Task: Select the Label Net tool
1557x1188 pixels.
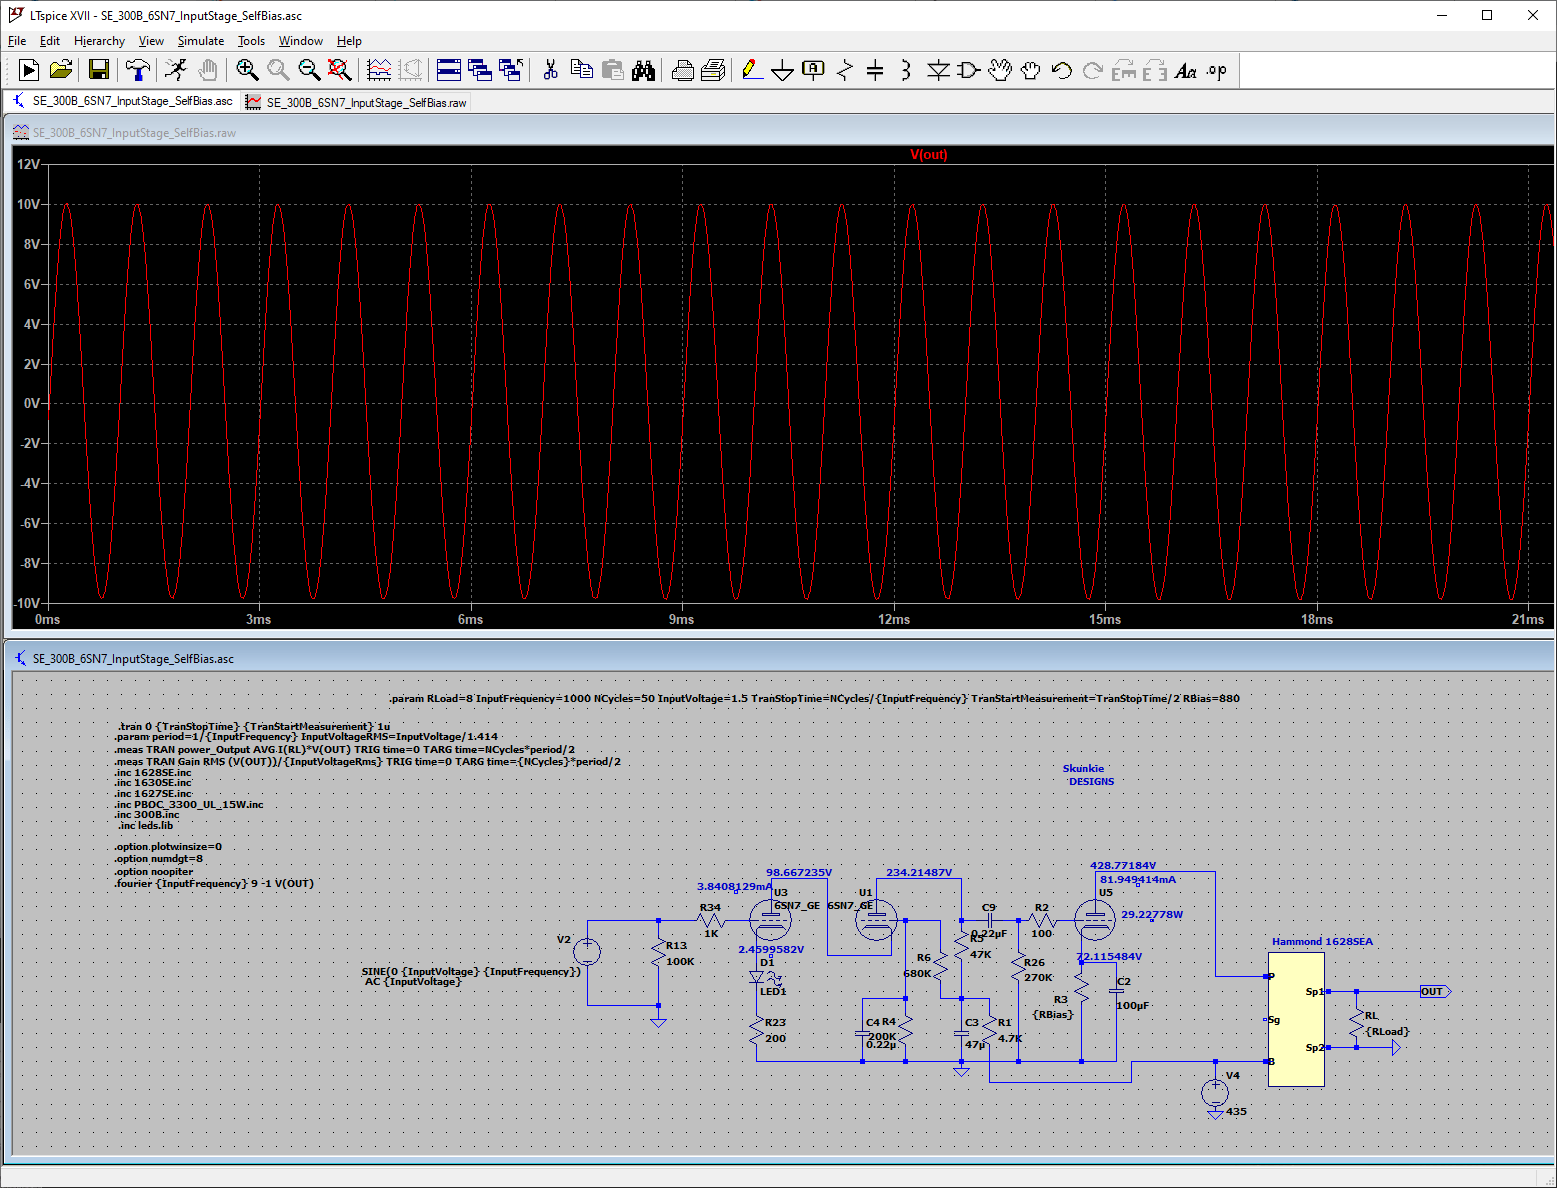Action: 814,70
